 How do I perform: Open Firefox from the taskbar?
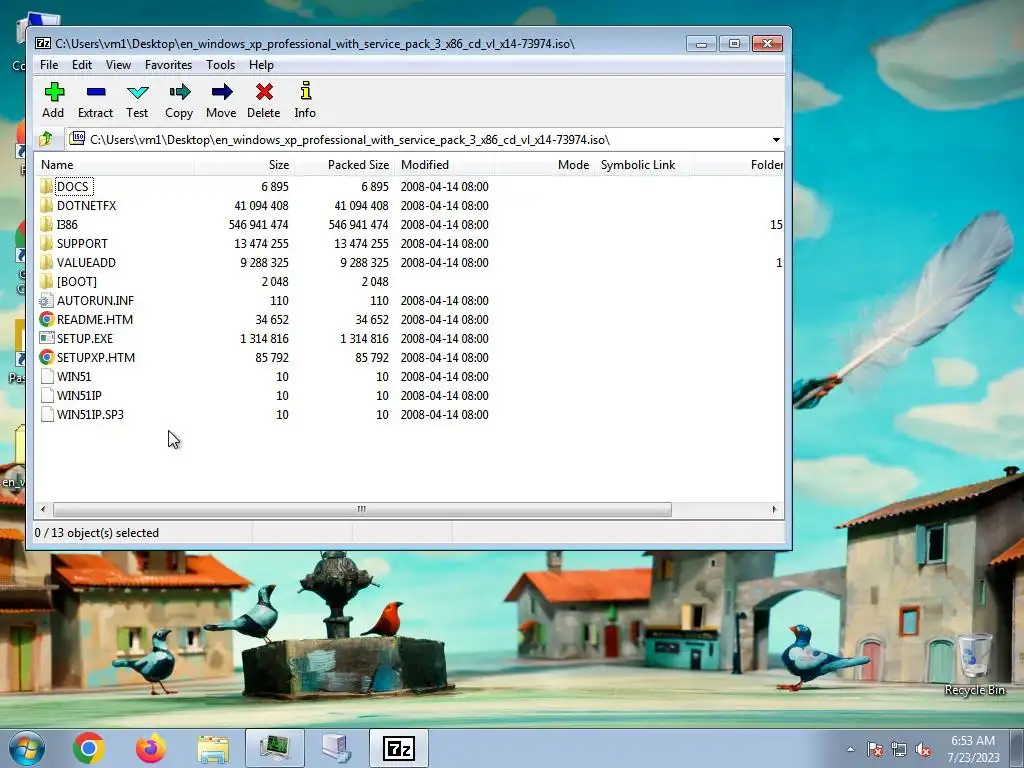coord(151,748)
